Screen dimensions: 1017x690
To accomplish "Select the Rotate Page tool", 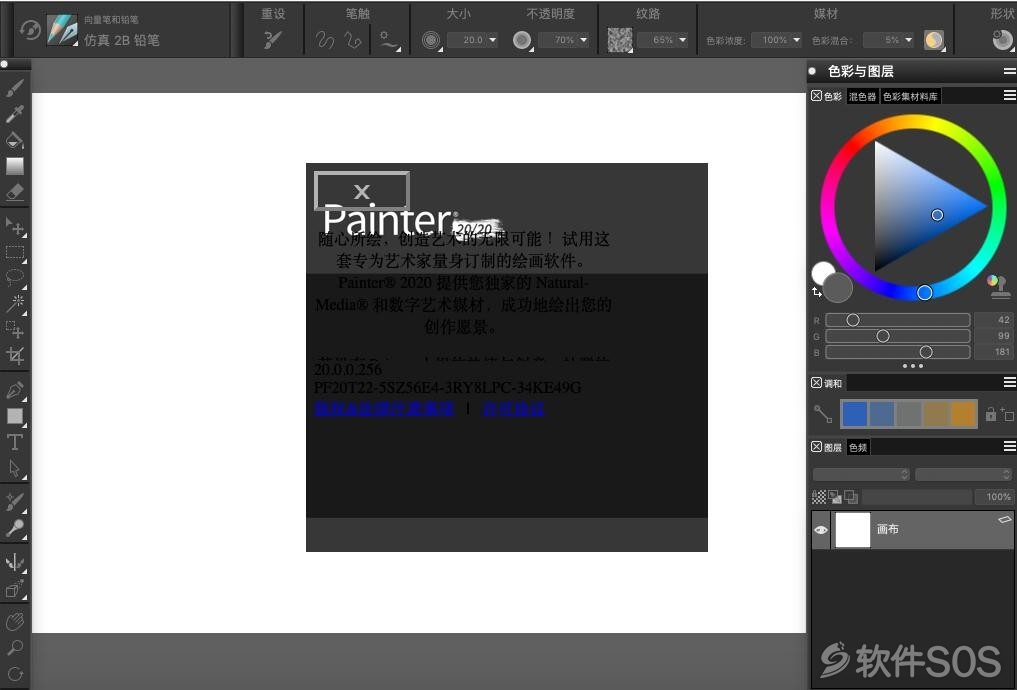I will (x=14, y=674).
